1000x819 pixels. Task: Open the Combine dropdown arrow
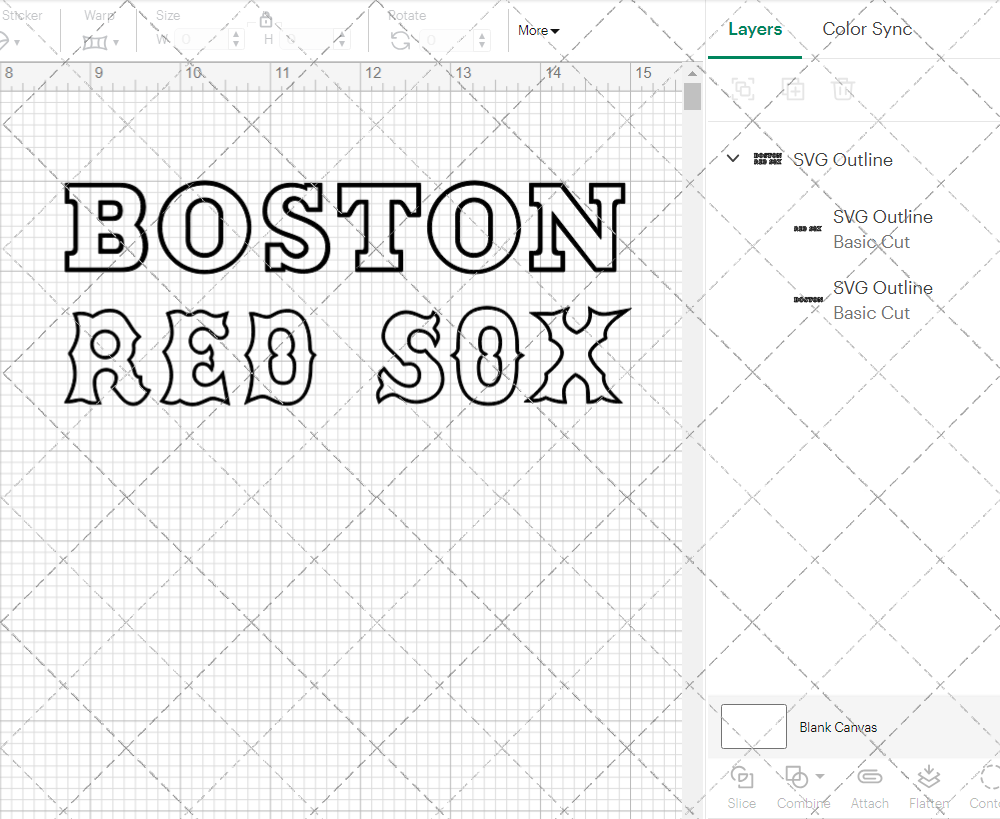820,776
